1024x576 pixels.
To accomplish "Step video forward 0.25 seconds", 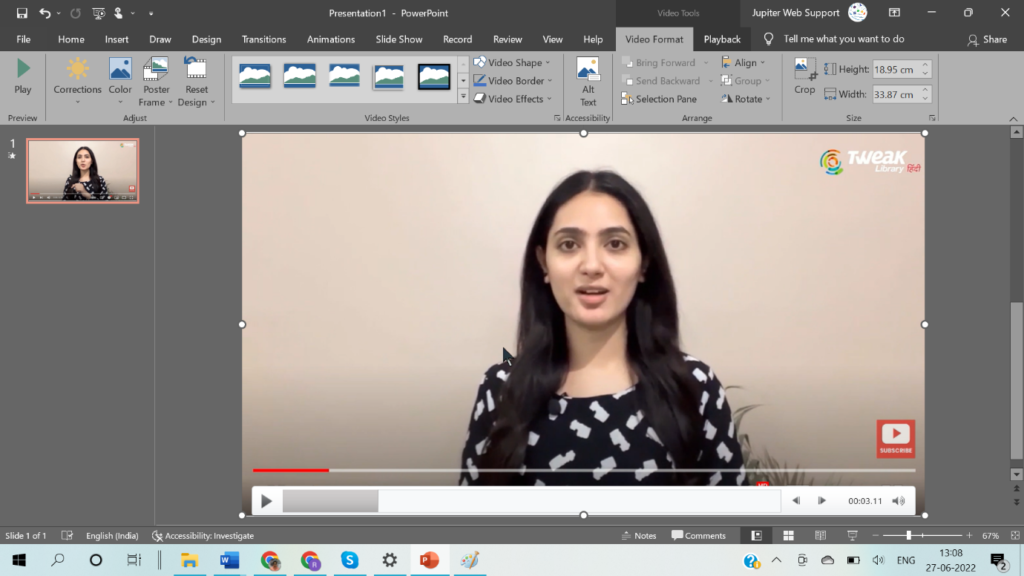I will [822, 501].
